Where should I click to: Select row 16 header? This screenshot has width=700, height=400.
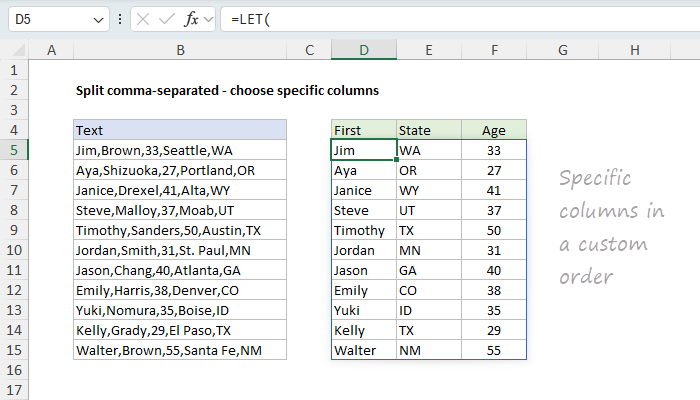(15, 370)
